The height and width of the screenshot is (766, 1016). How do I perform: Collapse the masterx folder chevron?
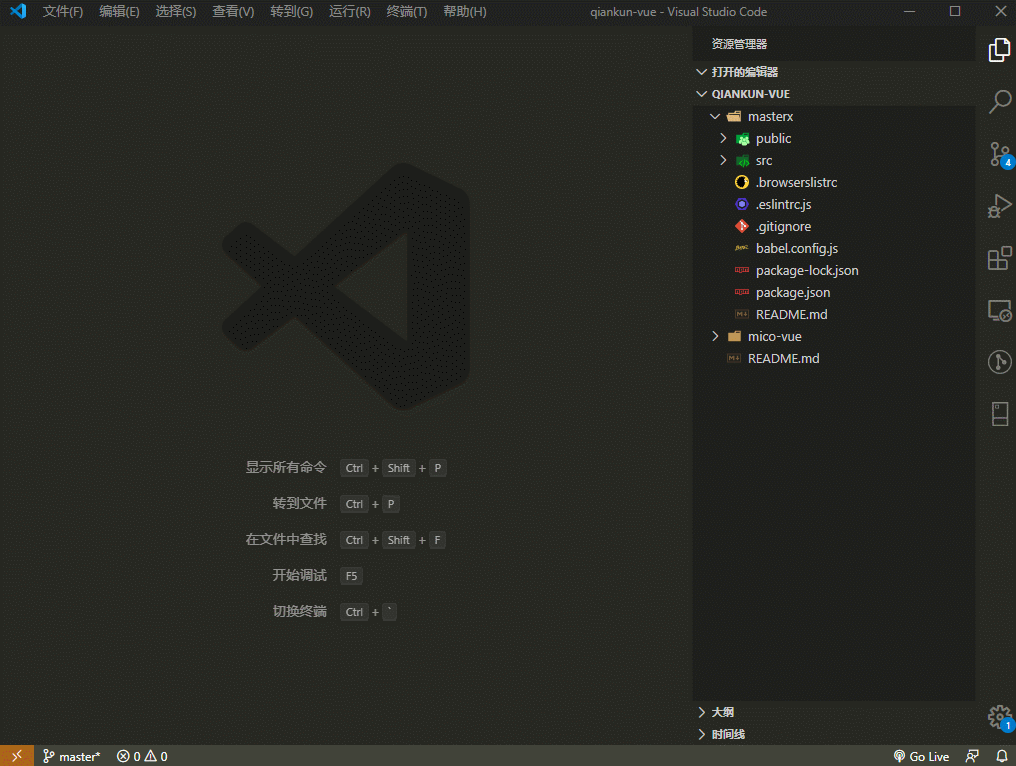715,117
